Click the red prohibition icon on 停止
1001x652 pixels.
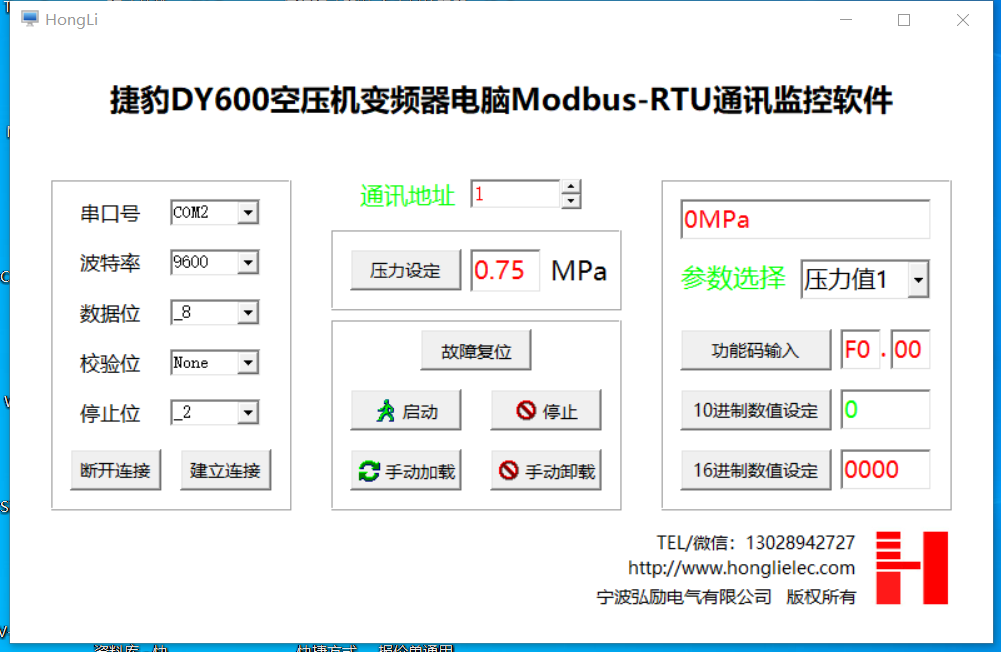(525, 410)
